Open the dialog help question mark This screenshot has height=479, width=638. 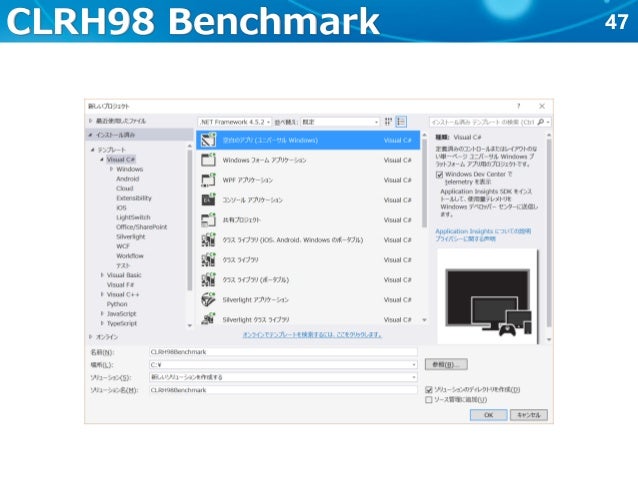tap(518, 106)
